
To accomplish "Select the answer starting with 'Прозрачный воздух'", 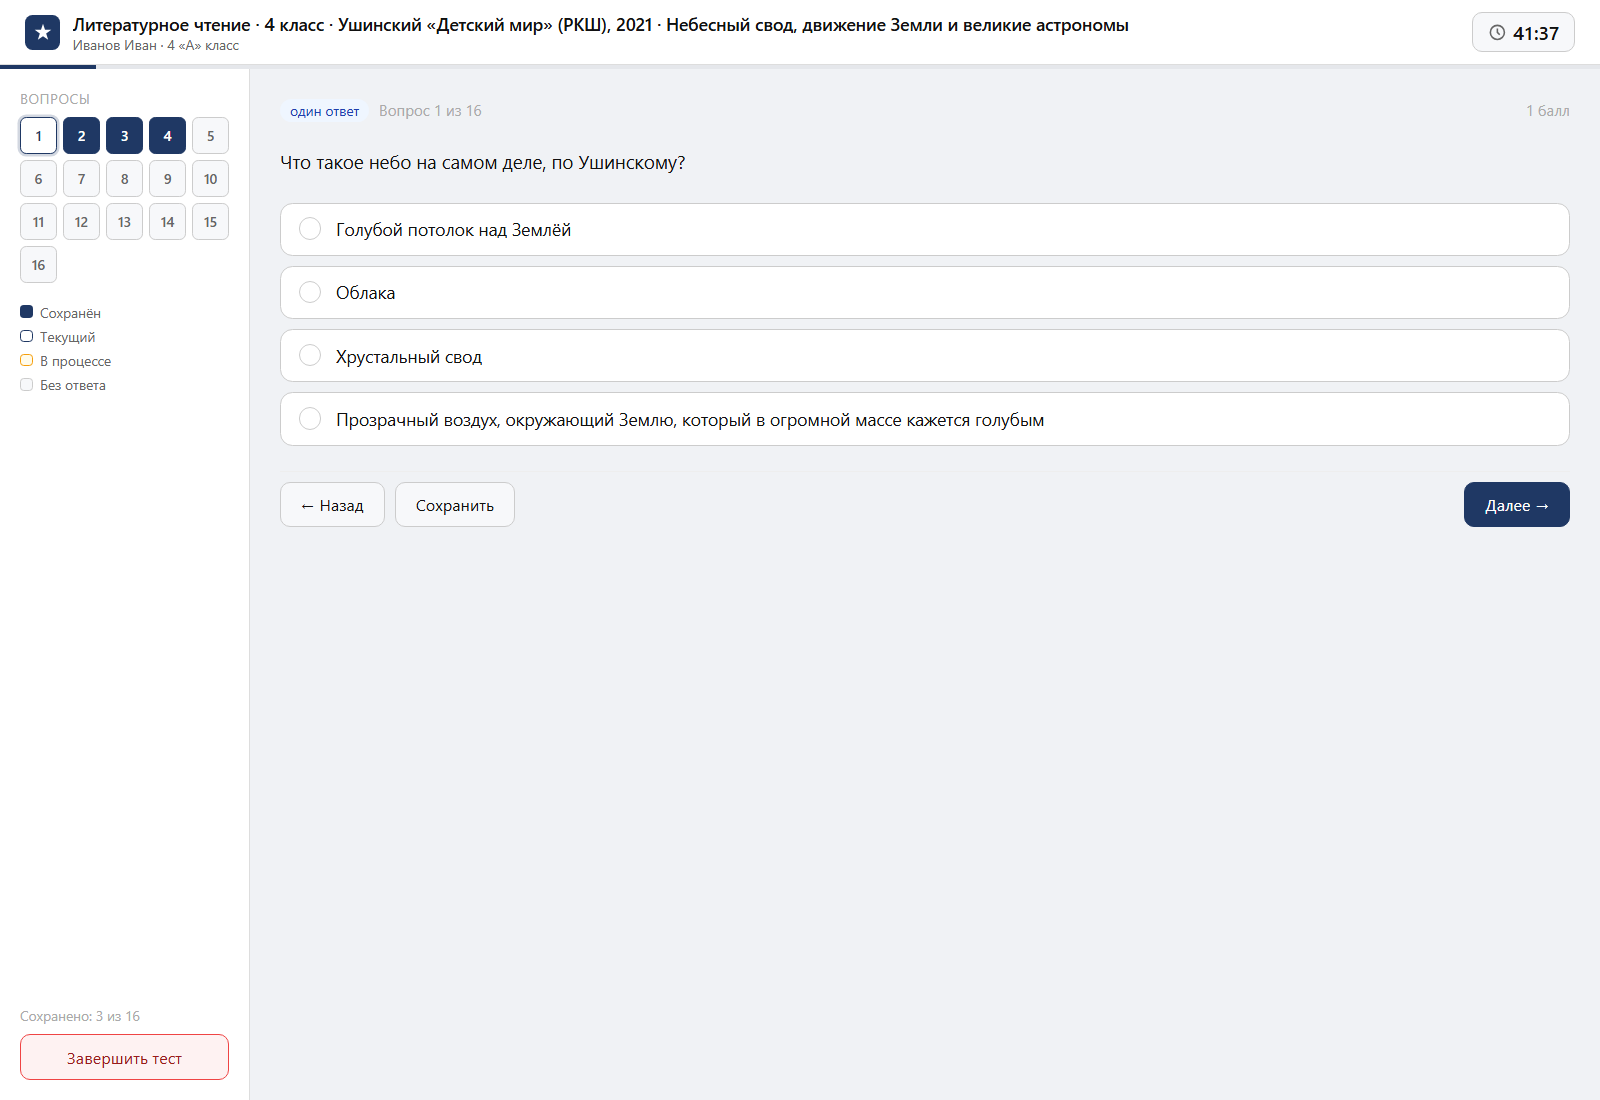I will (x=924, y=419).
